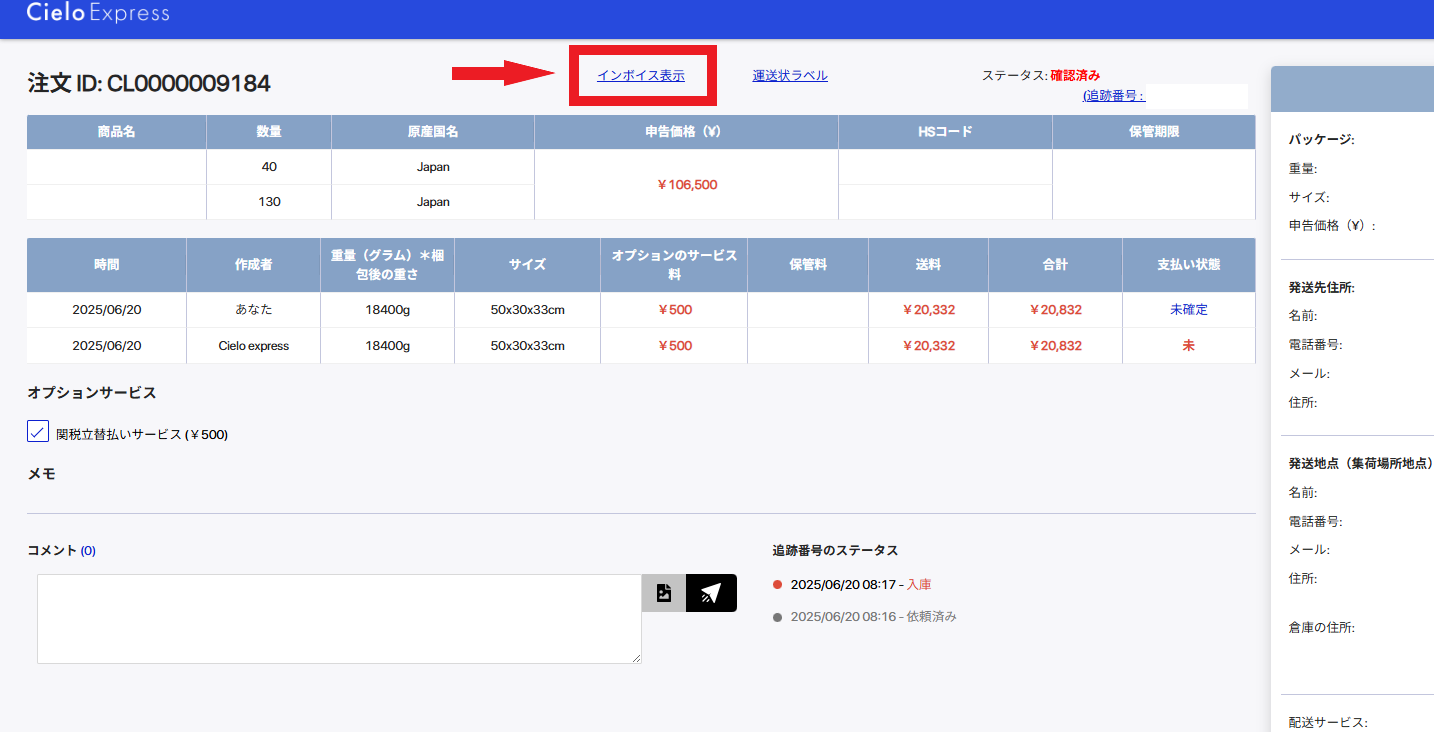Screen dimensions: 1434x732
Task: Click the ￥106,500 declared price
Action: 687,185
